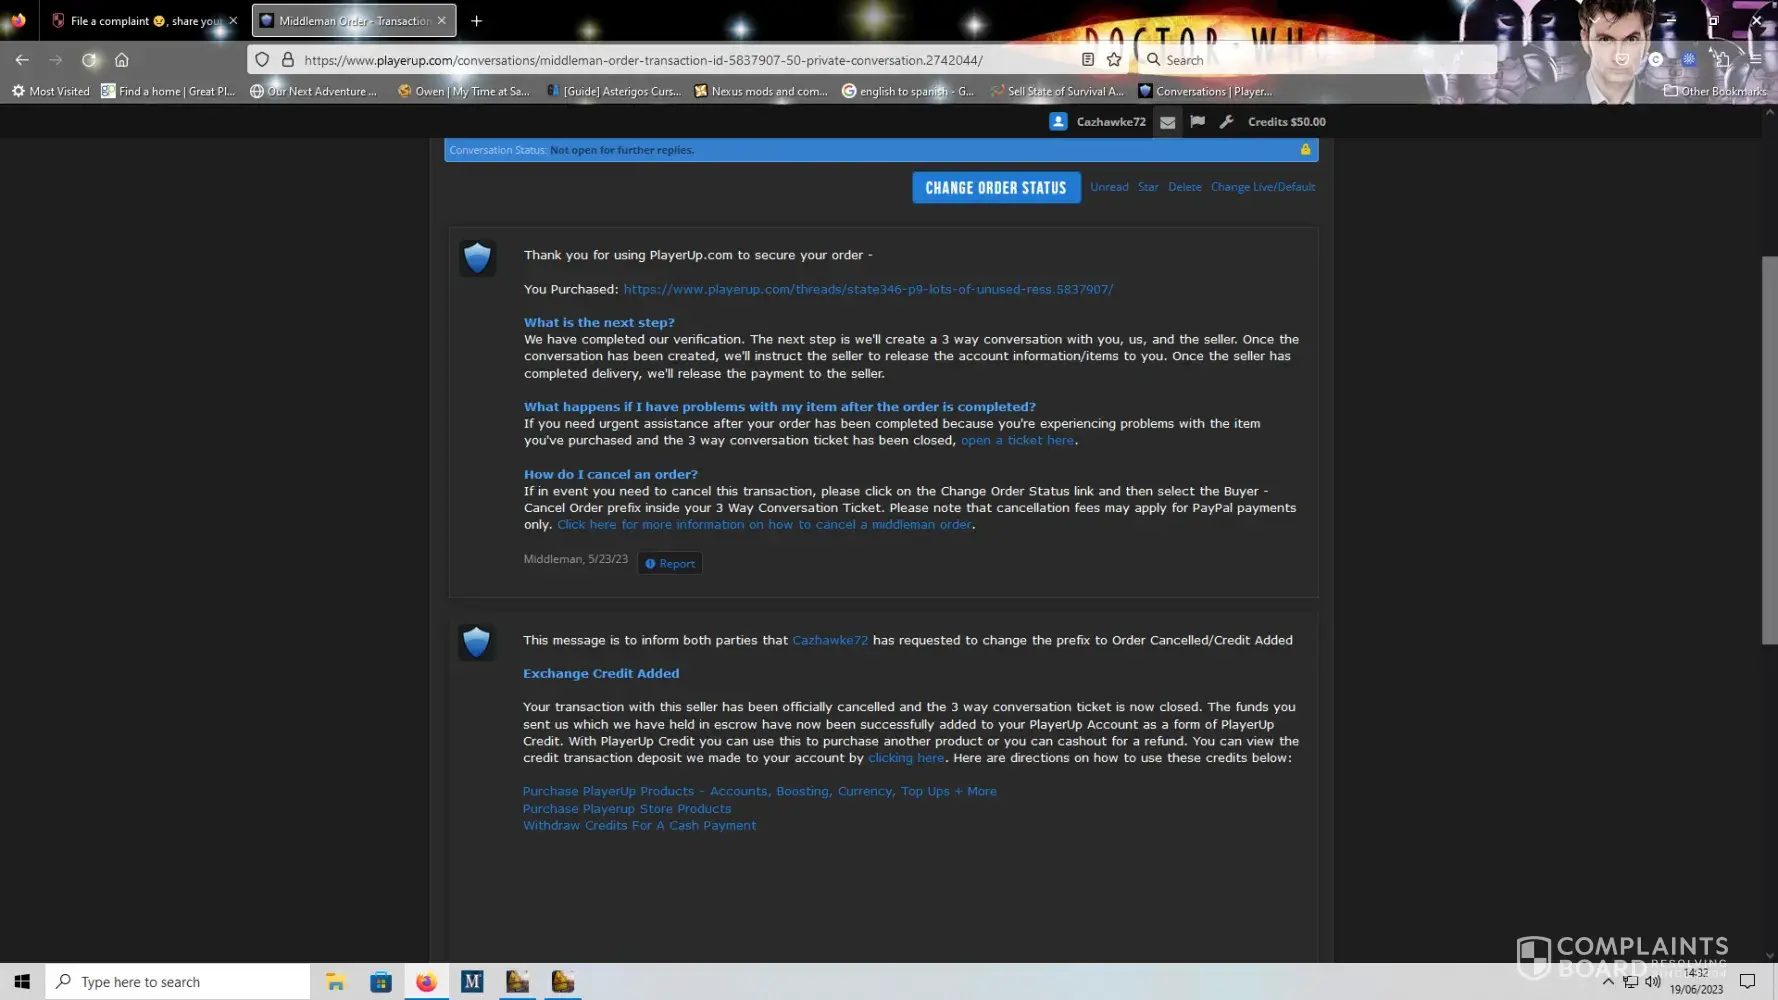Open the Firefox application menu
This screenshot has width=1778, height=1000.
[1755, 60]
